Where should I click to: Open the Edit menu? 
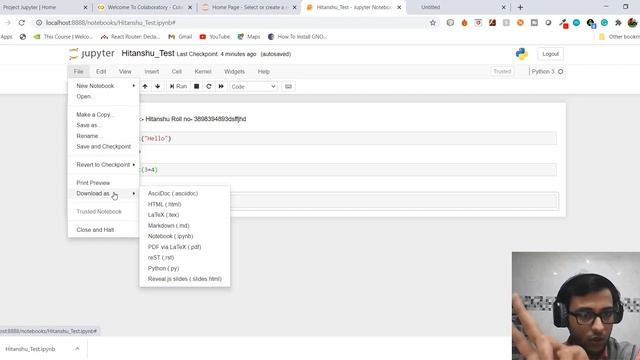click(101, 71)
